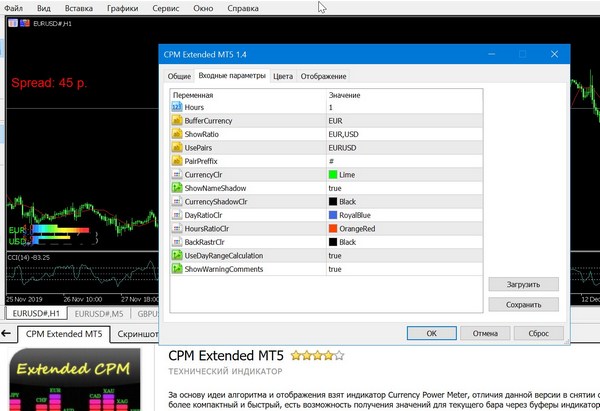
Task: Click the Отмена button
Action: point(485,333)
